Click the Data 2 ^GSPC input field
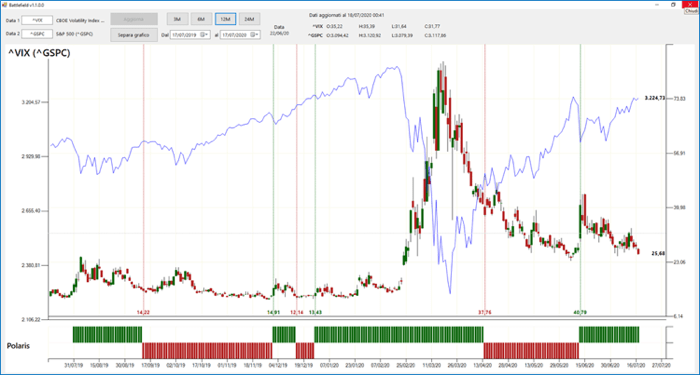 point(37,33)
